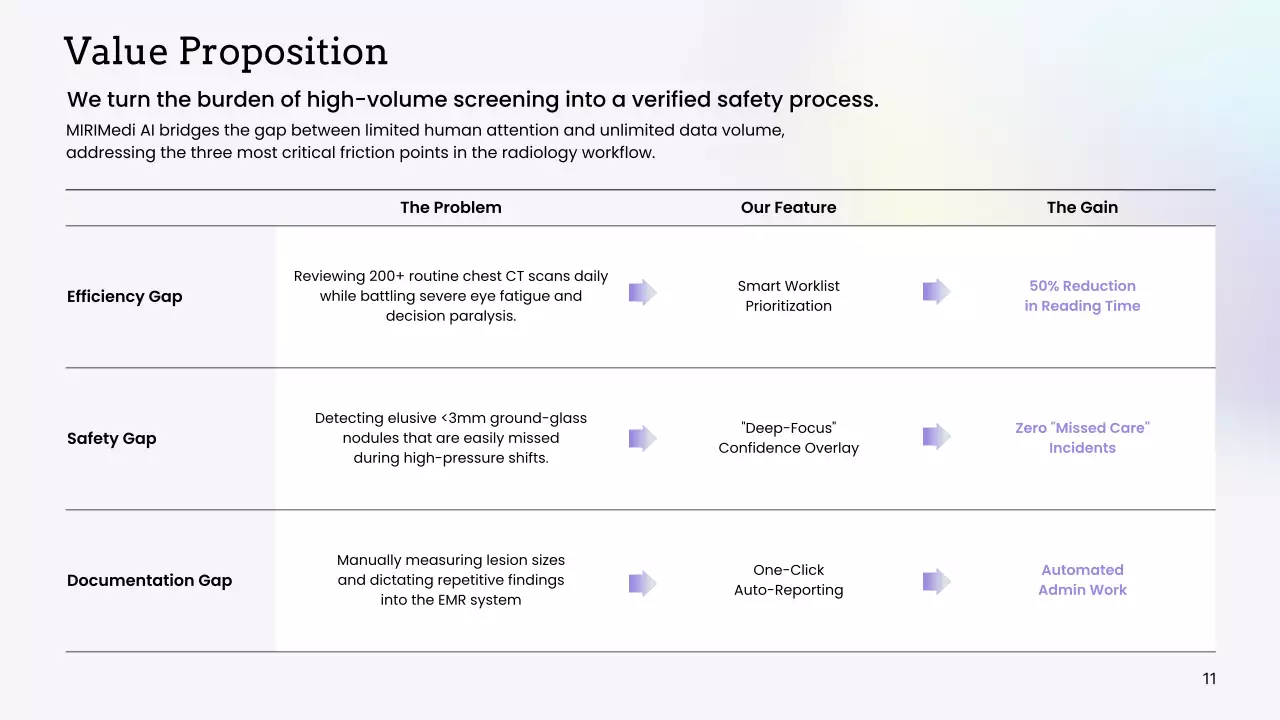
Task: Click the Efficiency Gap row label
Action: [x=125, y=296]
